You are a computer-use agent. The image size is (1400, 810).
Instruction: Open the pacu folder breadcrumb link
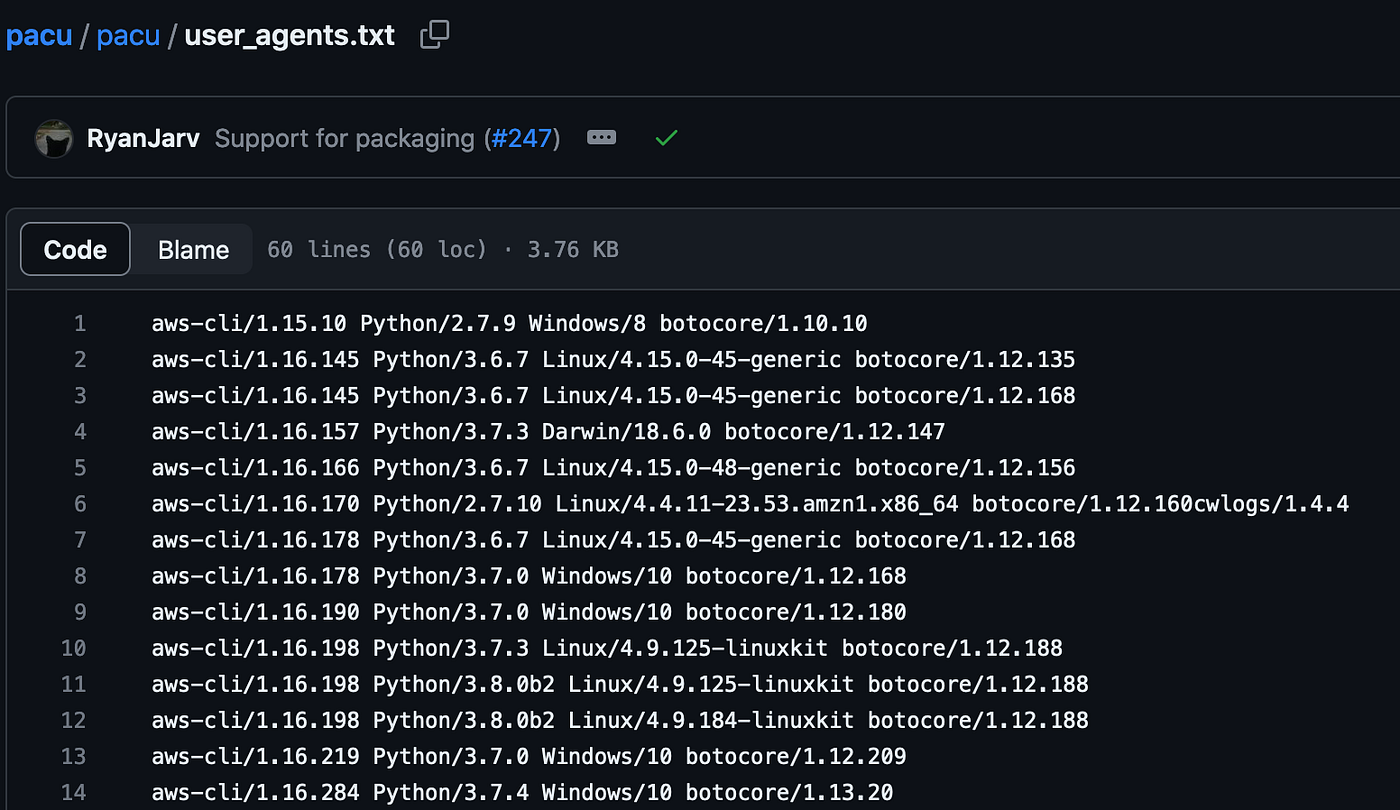[128, 36]
